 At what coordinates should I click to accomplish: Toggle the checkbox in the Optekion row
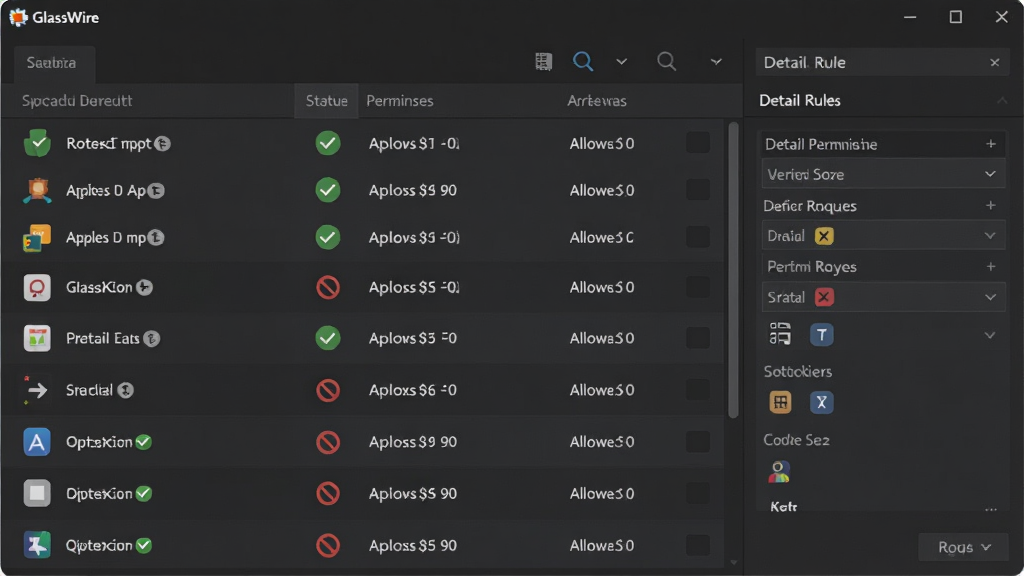(698, 441)
